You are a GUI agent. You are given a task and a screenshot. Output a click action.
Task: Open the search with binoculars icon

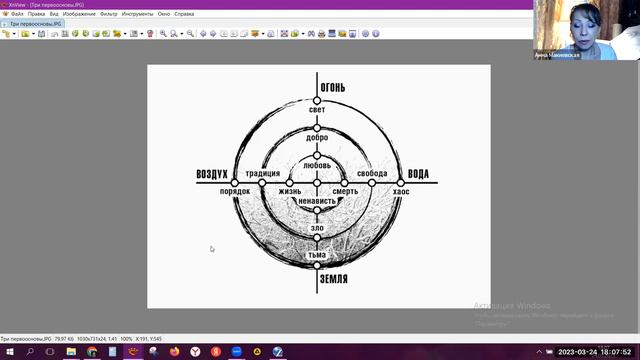point(311,34)
